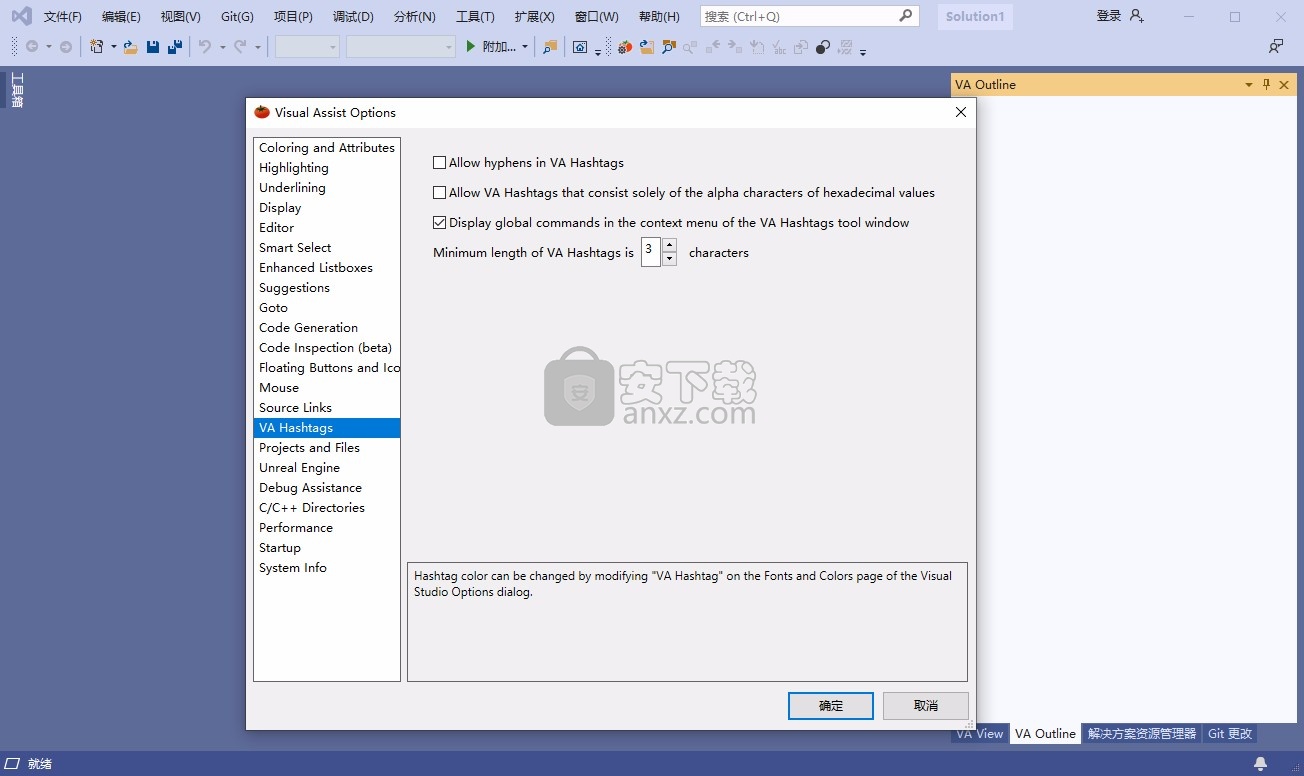Click the New Project toolbar icon
The width and height of the screenshot is (1304, 776).
(97, 46)
